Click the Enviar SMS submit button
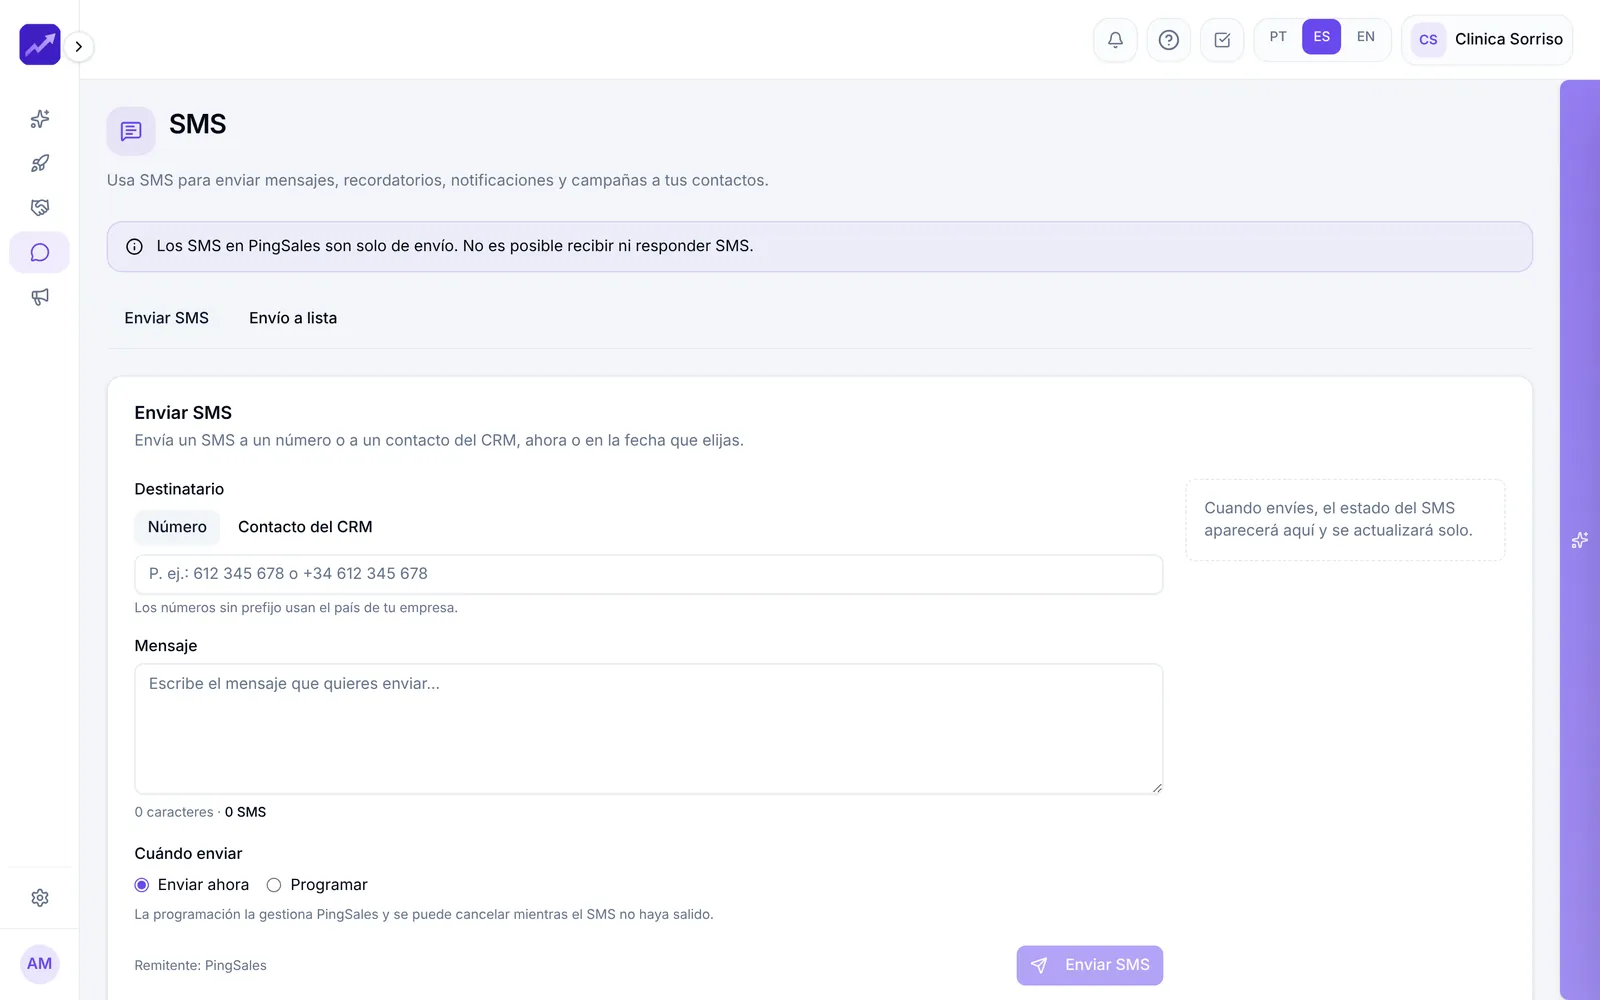The width and height of the screenshot is (1600, 1000). (x=1090, y=965)
